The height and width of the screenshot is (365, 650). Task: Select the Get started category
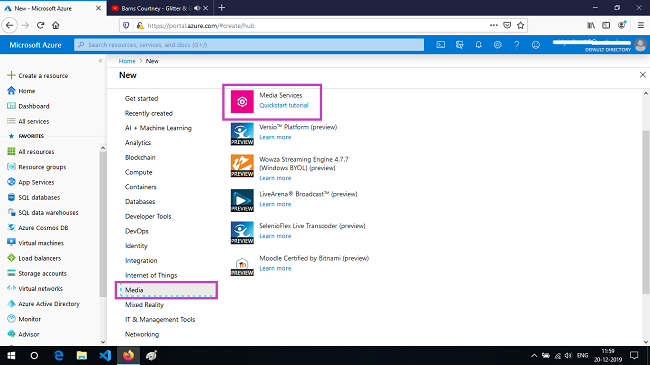pos(141,98)
